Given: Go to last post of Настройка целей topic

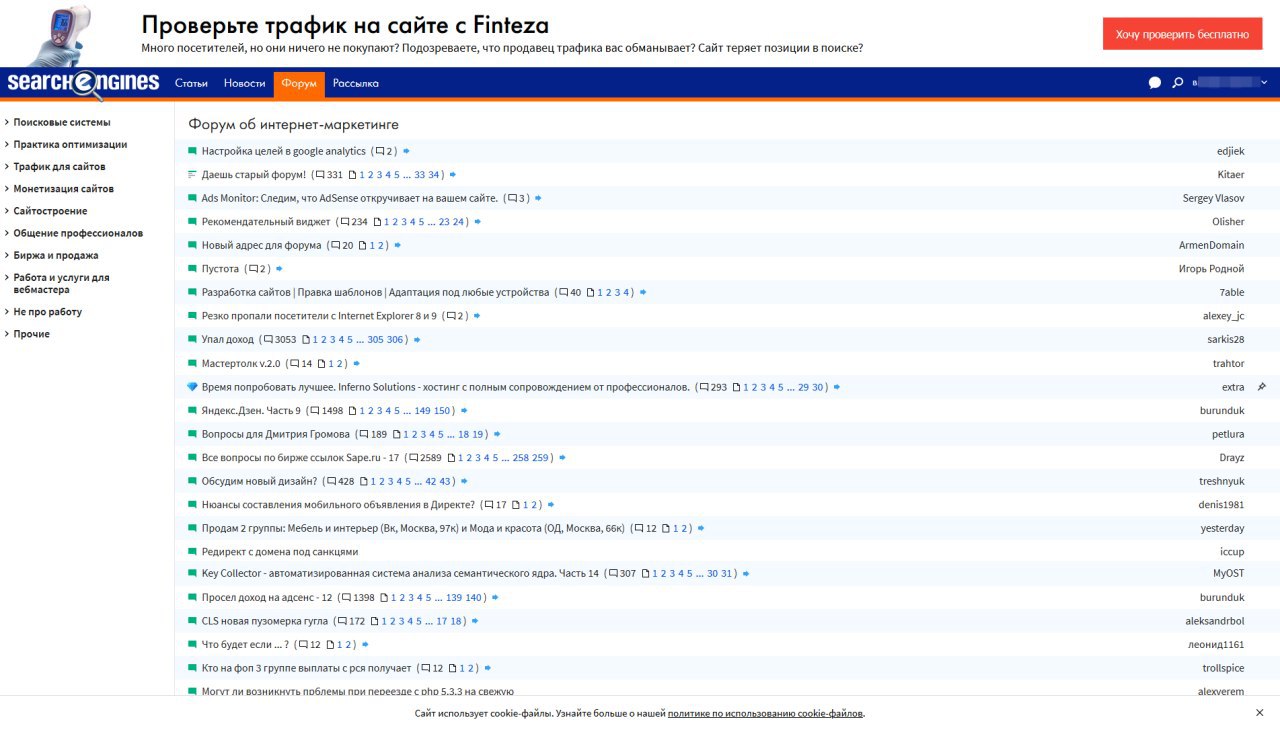Looking at the screenshot, I should pos(407,151).
